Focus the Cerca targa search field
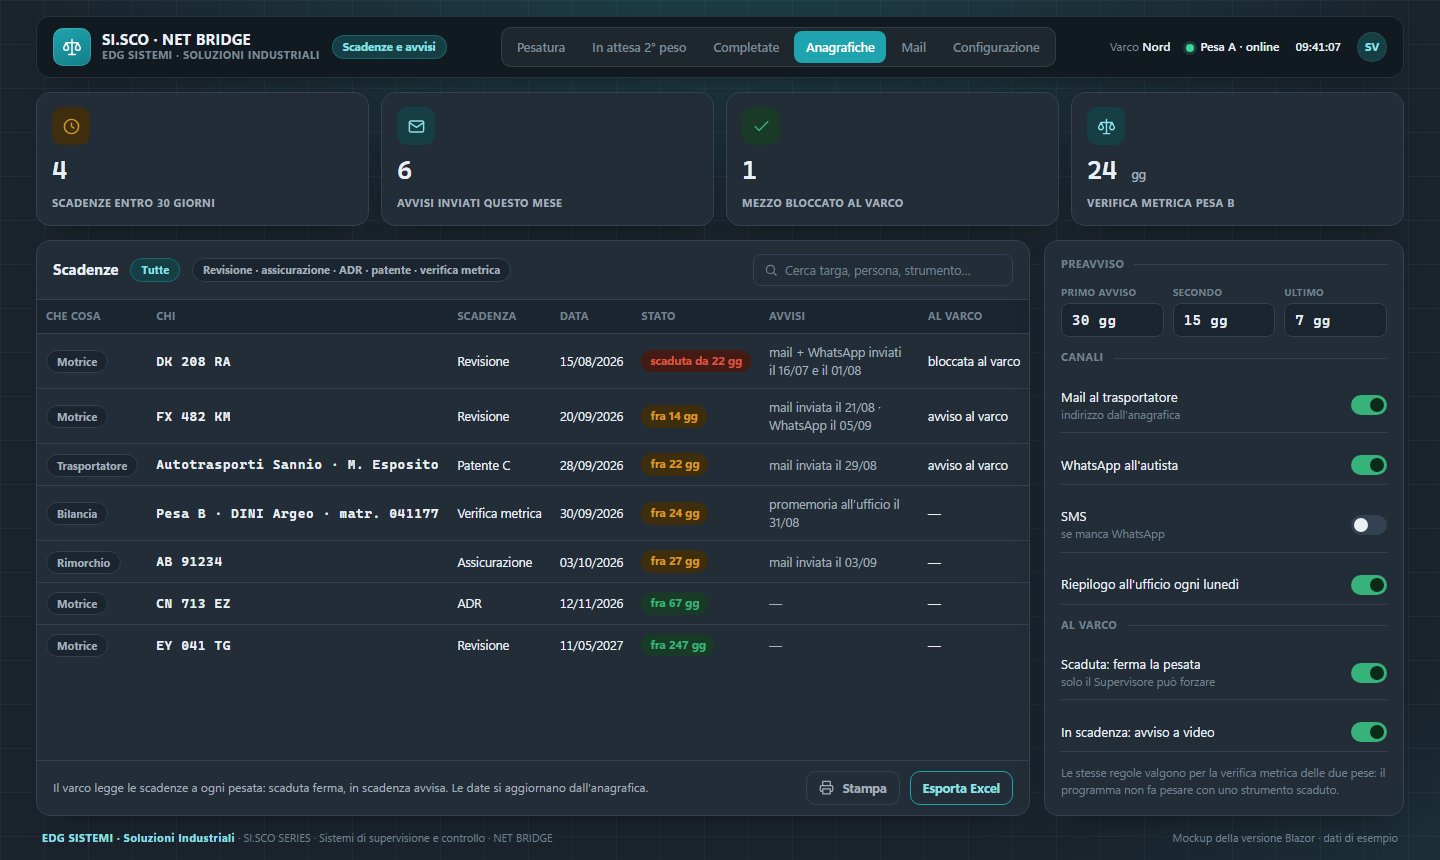This screenshot has height=860, width=1440. [x=883, y=270]
